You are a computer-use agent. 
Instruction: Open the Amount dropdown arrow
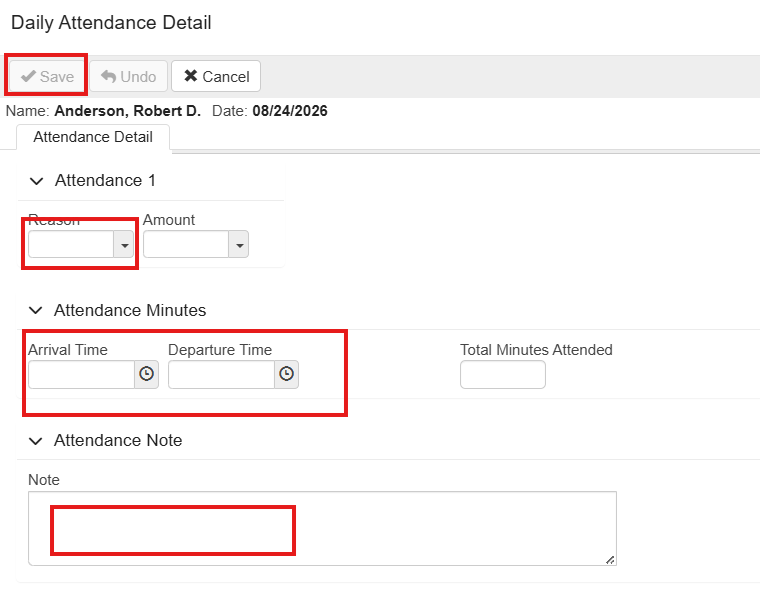click(x=239, y=244)
